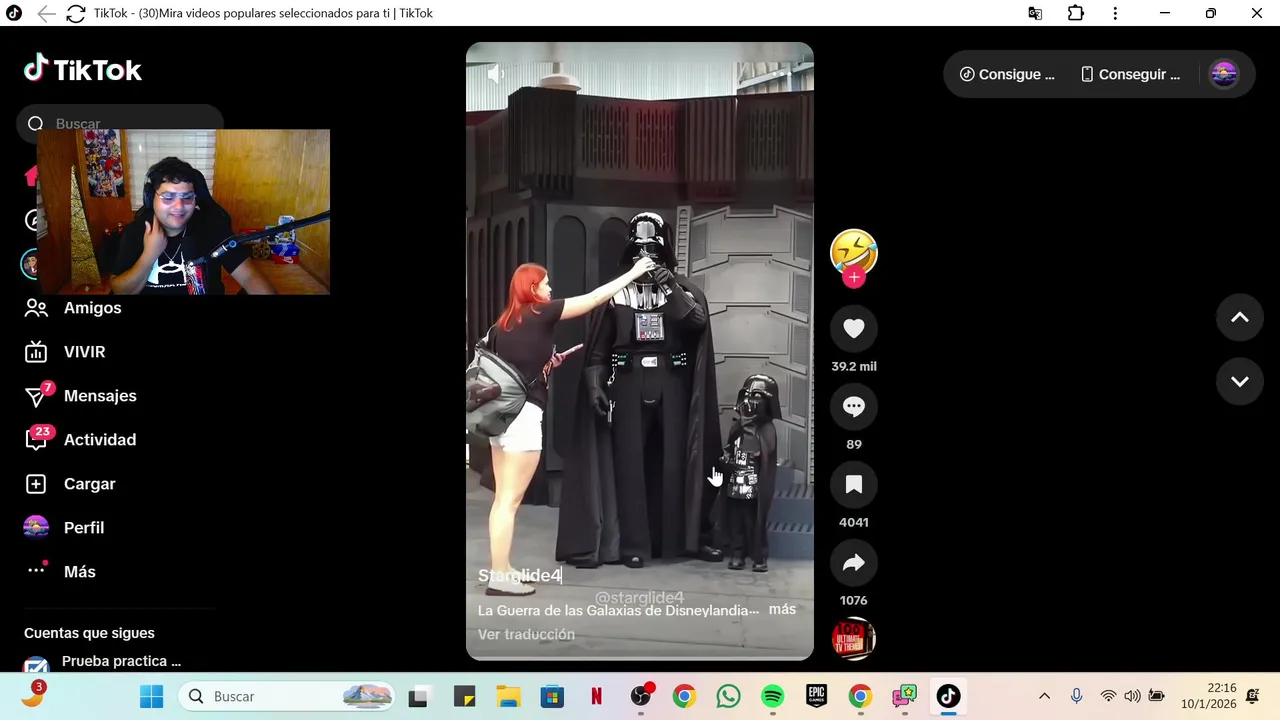Click the Cargar plus square icon

pos(36,484)
